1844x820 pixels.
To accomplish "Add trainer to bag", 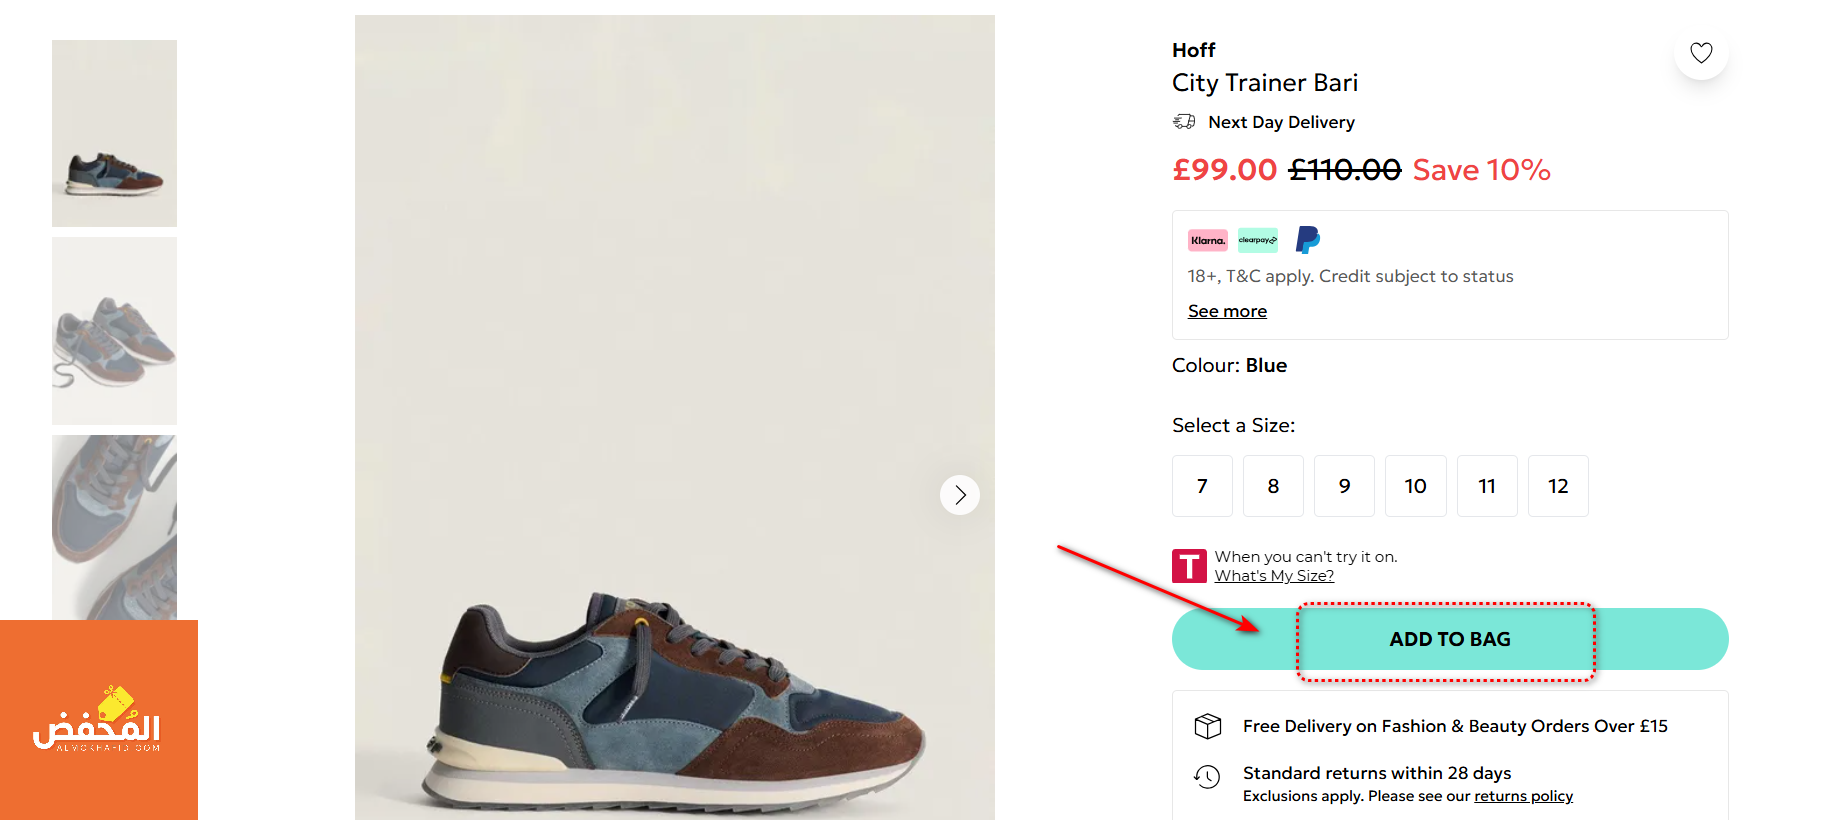I will [x=1450, y=639].
